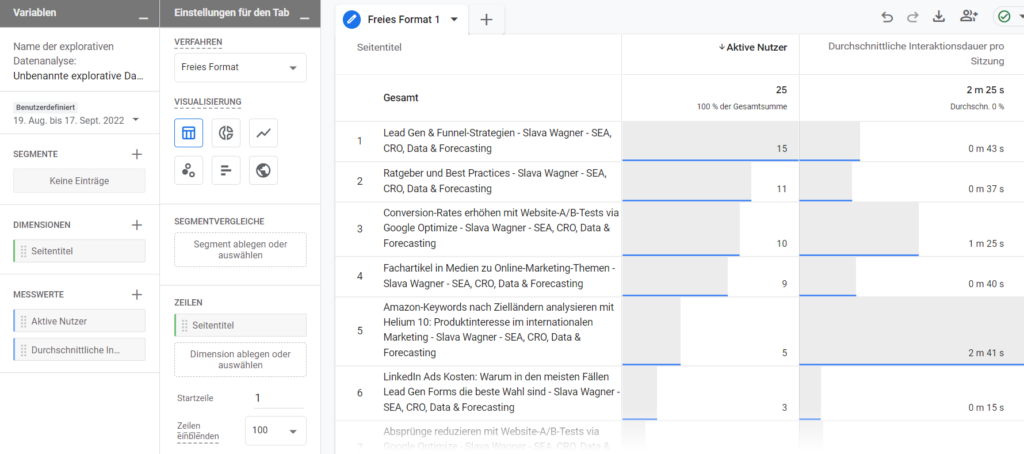Open the date range dropdown
Screen dimensions: 1024x454
click(136, 120)
